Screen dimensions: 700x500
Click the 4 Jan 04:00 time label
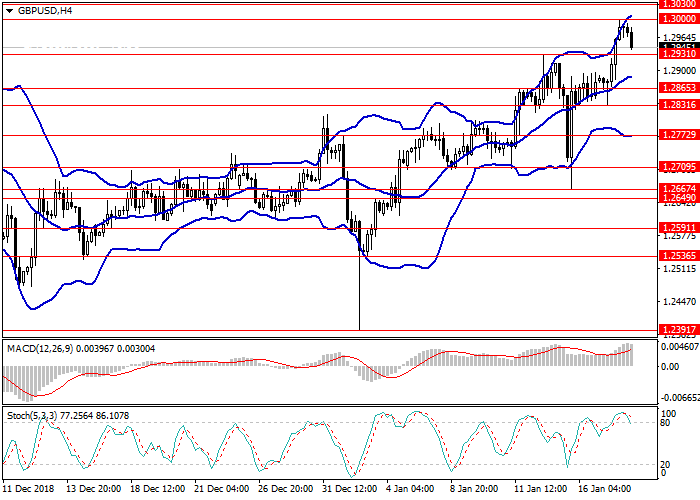click(411, 489)
